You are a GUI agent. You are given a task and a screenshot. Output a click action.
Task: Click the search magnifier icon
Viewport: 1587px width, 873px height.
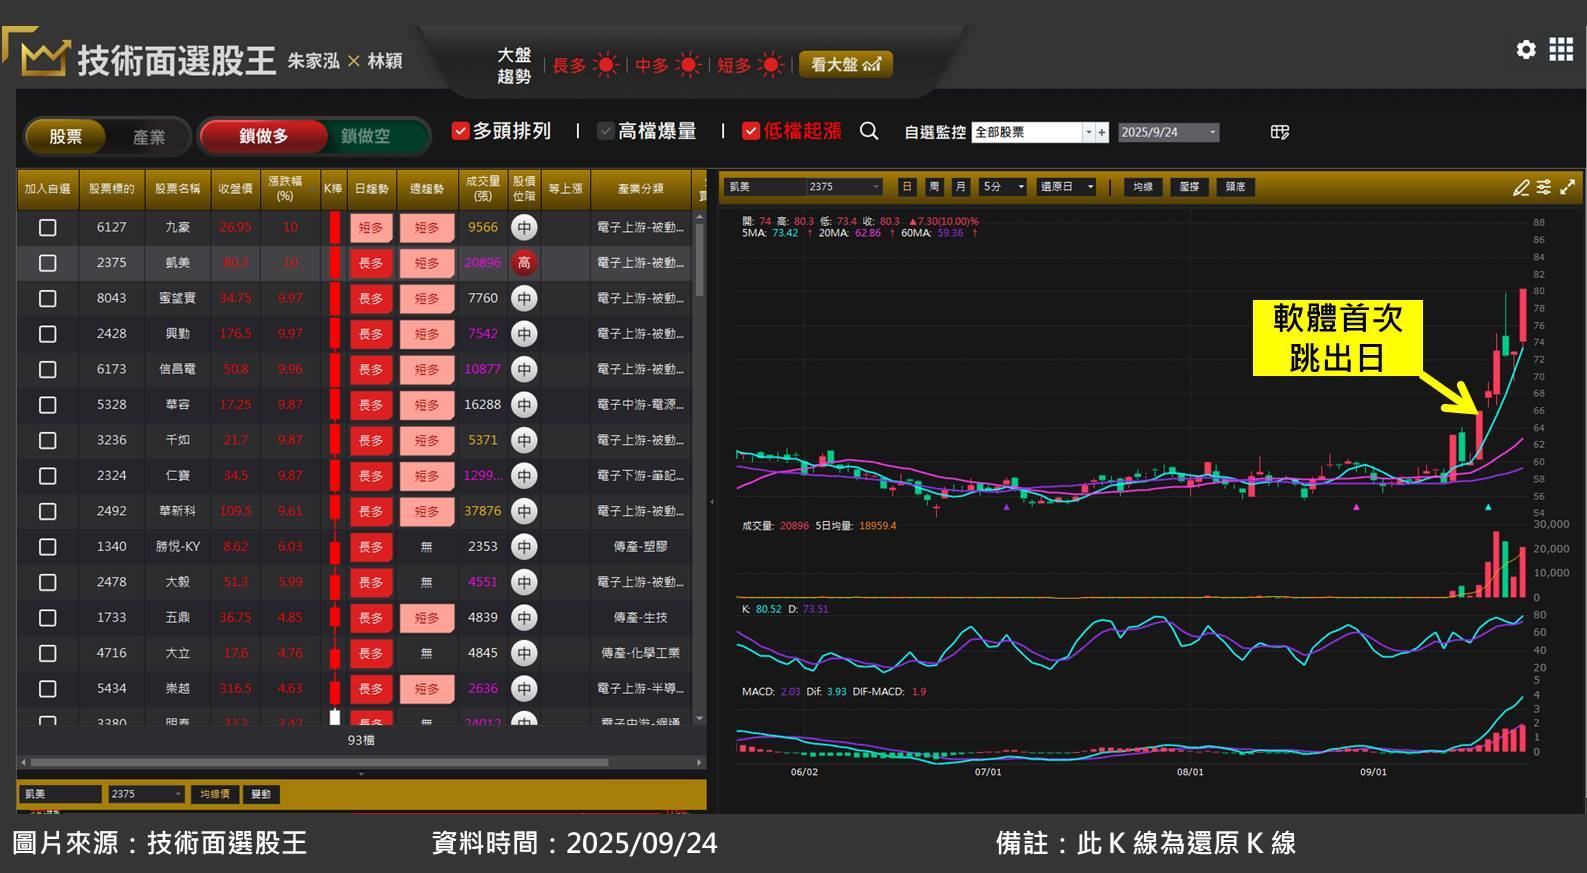click(869, 131)
